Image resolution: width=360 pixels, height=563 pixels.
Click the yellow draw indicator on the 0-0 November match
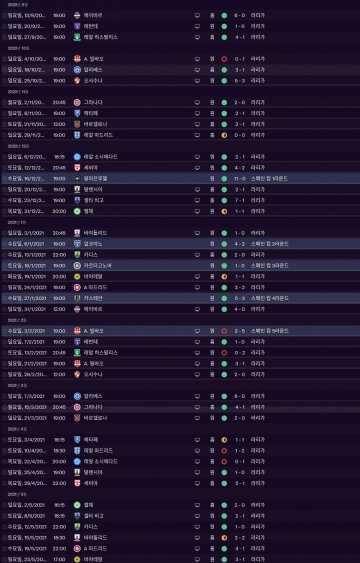(224, 135)
